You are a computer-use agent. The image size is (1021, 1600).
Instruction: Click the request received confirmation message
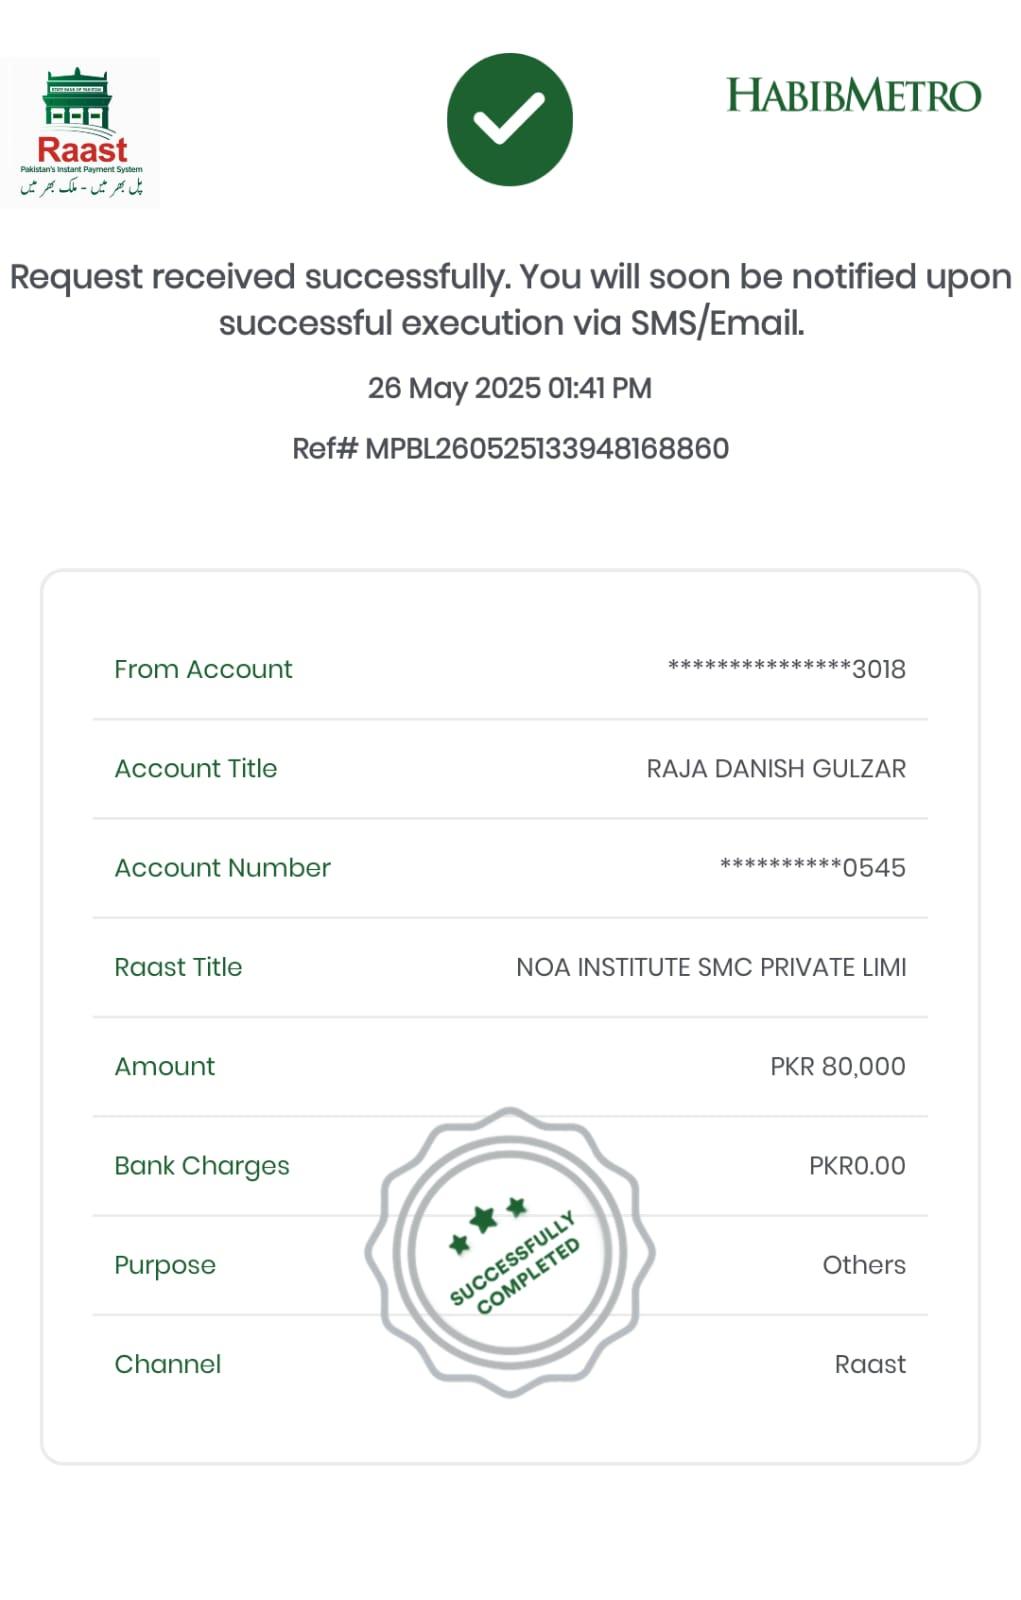click(510, 299)
